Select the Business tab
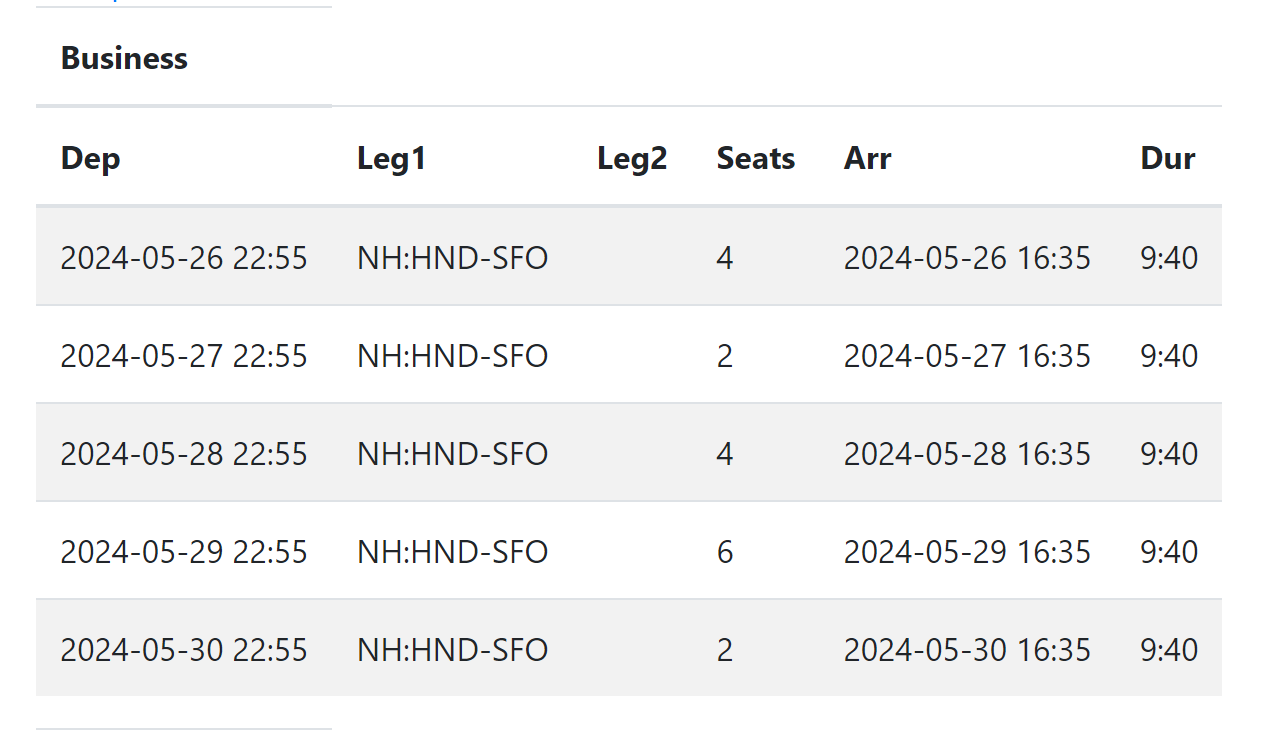This screenshot has height=730, width=1286. pyautogui.click(x=124, y=58)
